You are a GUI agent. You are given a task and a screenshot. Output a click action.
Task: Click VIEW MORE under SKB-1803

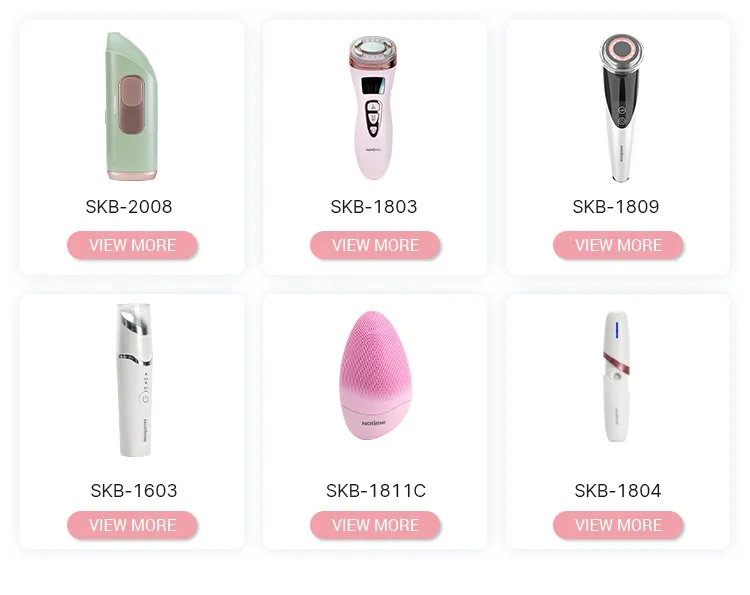tap(375, 245)
